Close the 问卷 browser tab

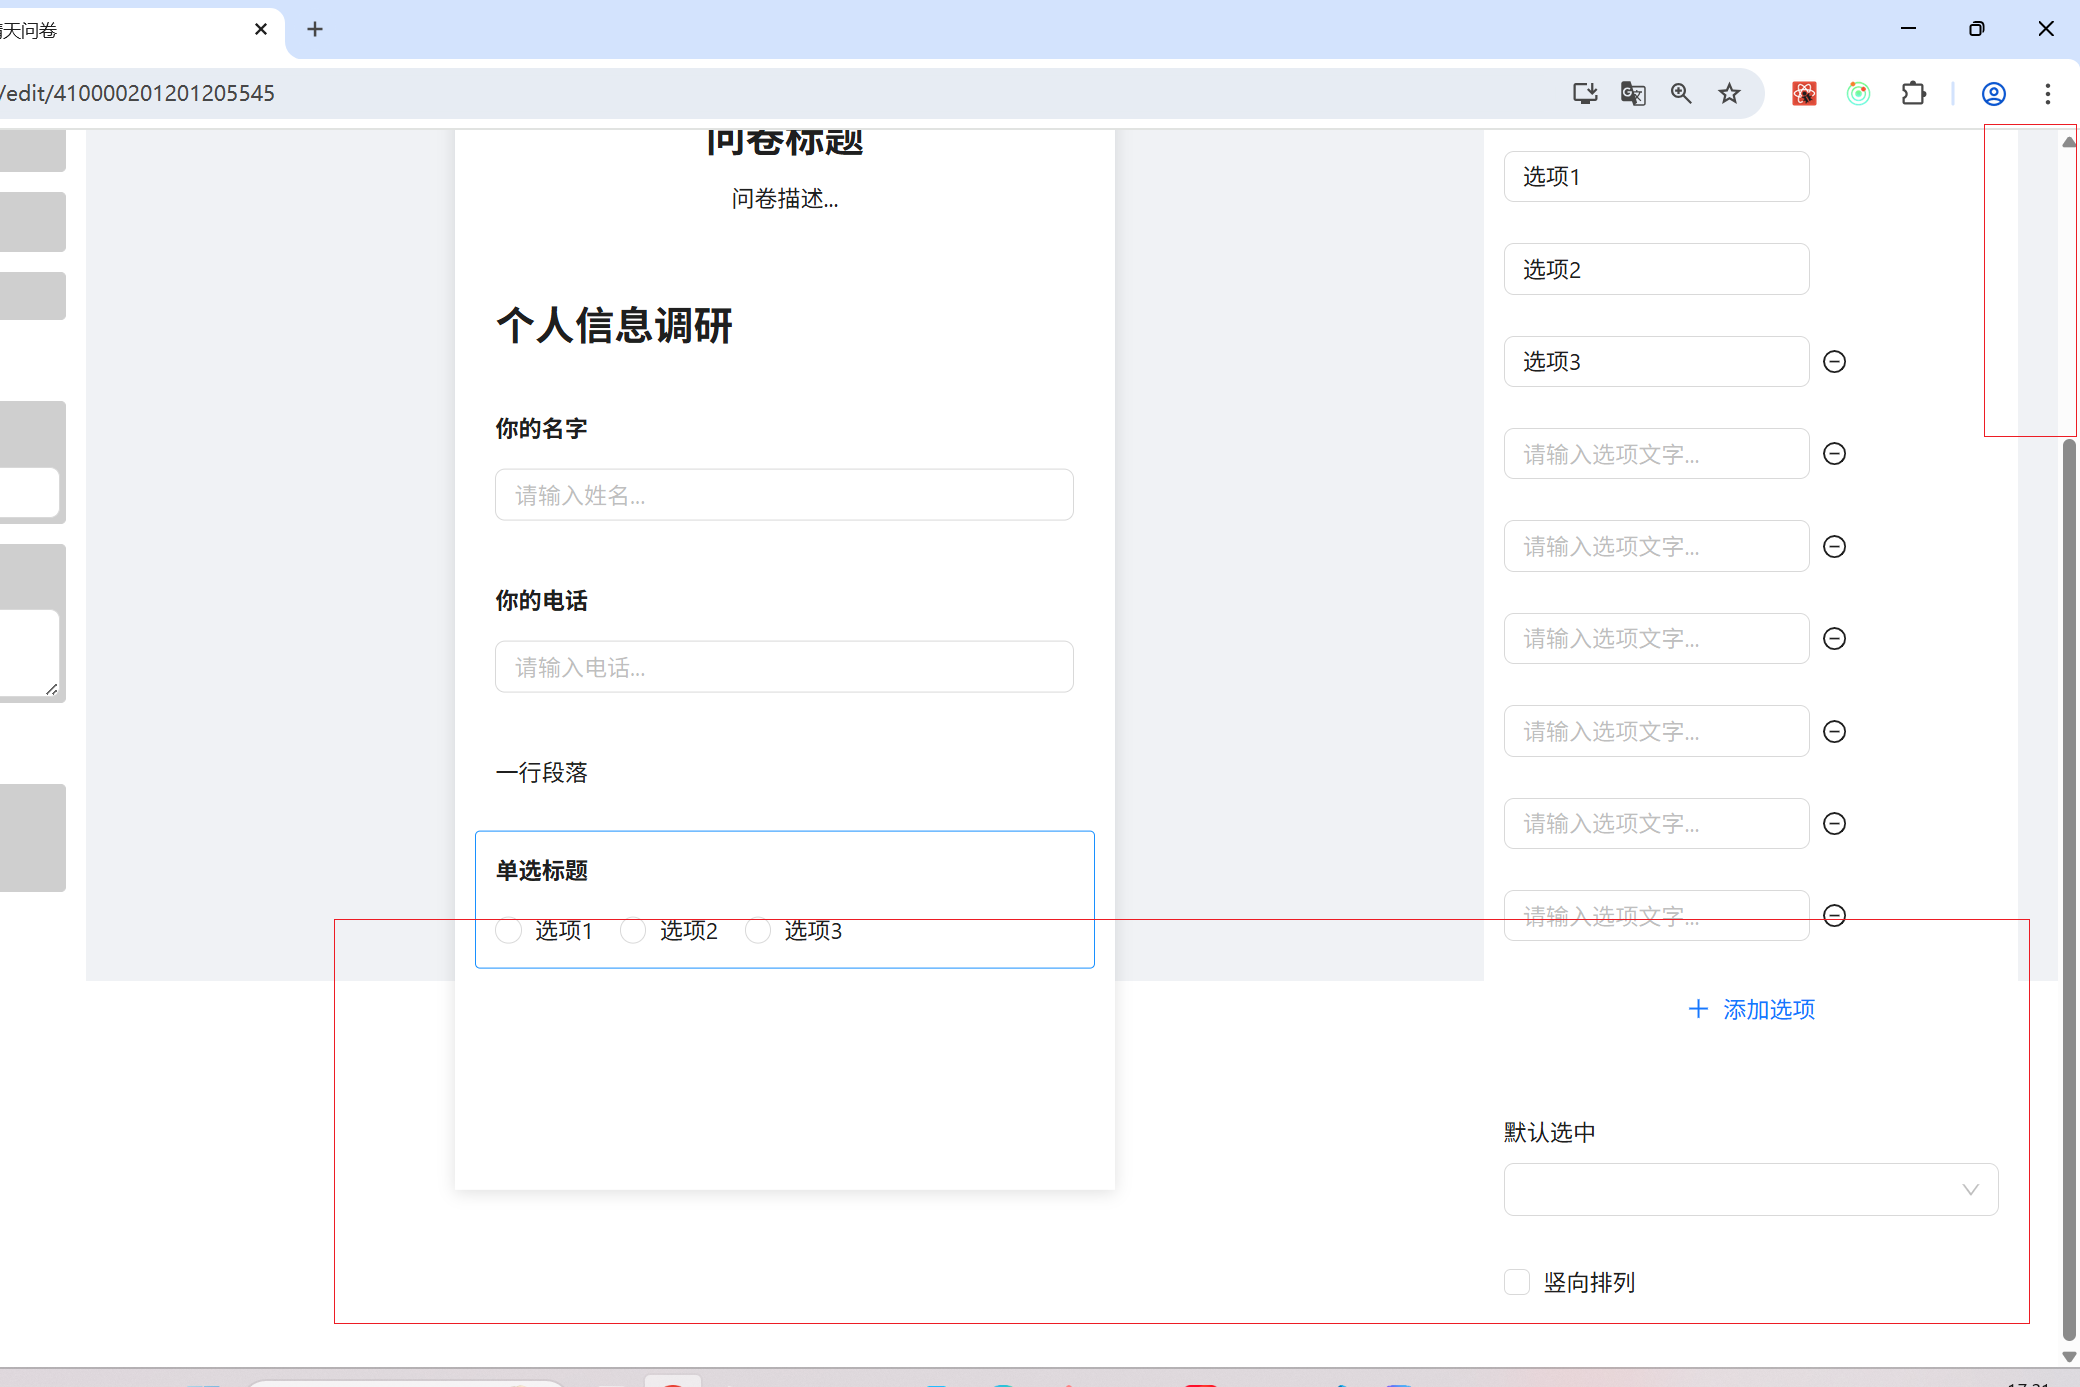(x=261, y=29)
